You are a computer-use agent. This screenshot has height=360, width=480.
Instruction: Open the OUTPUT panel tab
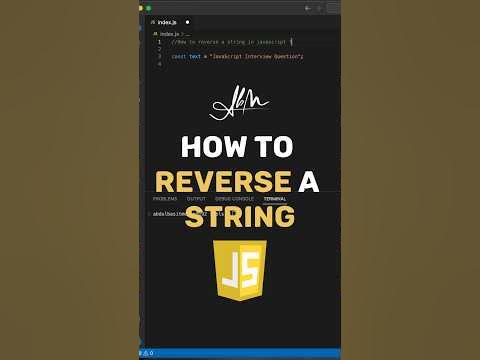click(196, 199)
